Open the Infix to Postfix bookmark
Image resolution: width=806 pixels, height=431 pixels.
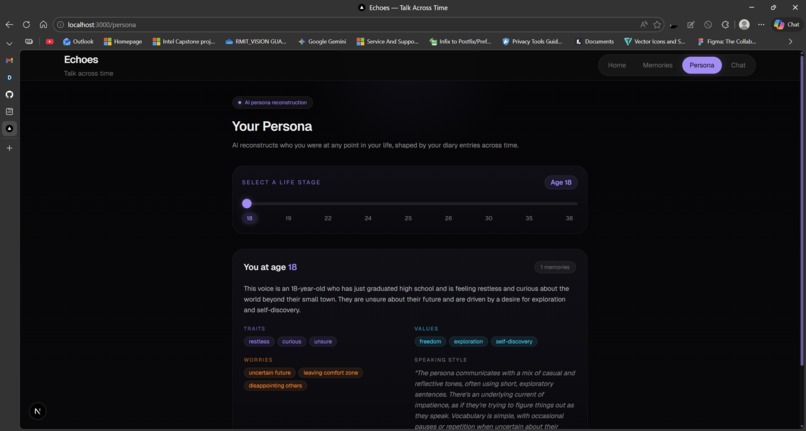pyautogui.click(x=461, y=42)
